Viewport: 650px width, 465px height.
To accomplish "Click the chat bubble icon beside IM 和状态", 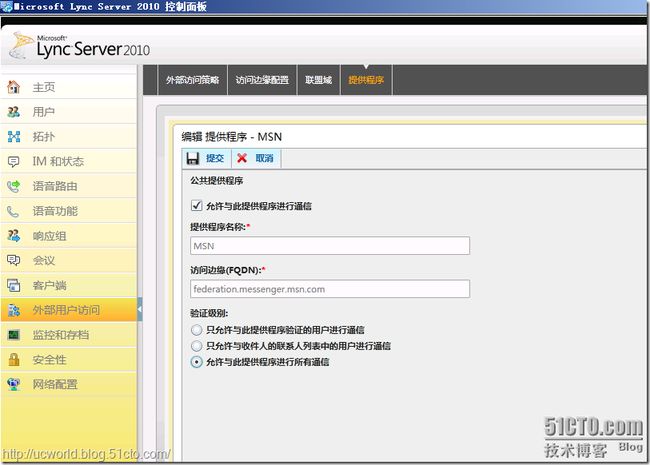I will tap(14, 161).
